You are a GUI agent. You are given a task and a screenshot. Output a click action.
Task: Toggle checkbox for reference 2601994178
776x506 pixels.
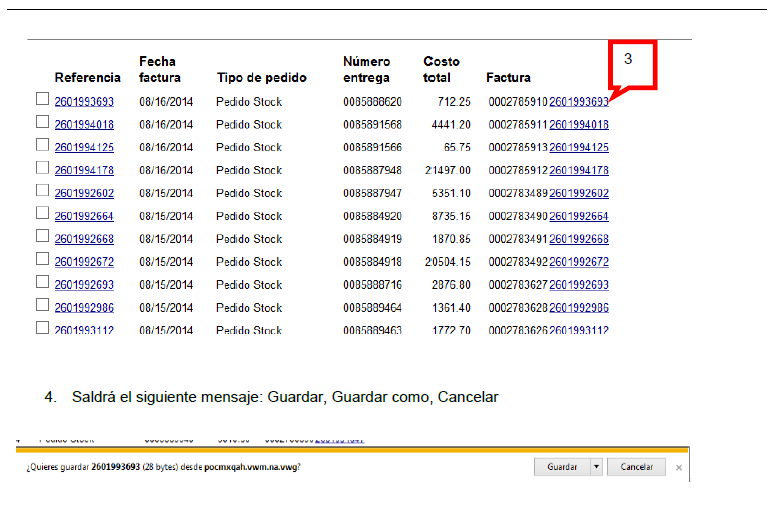click(x=42, y=167)
